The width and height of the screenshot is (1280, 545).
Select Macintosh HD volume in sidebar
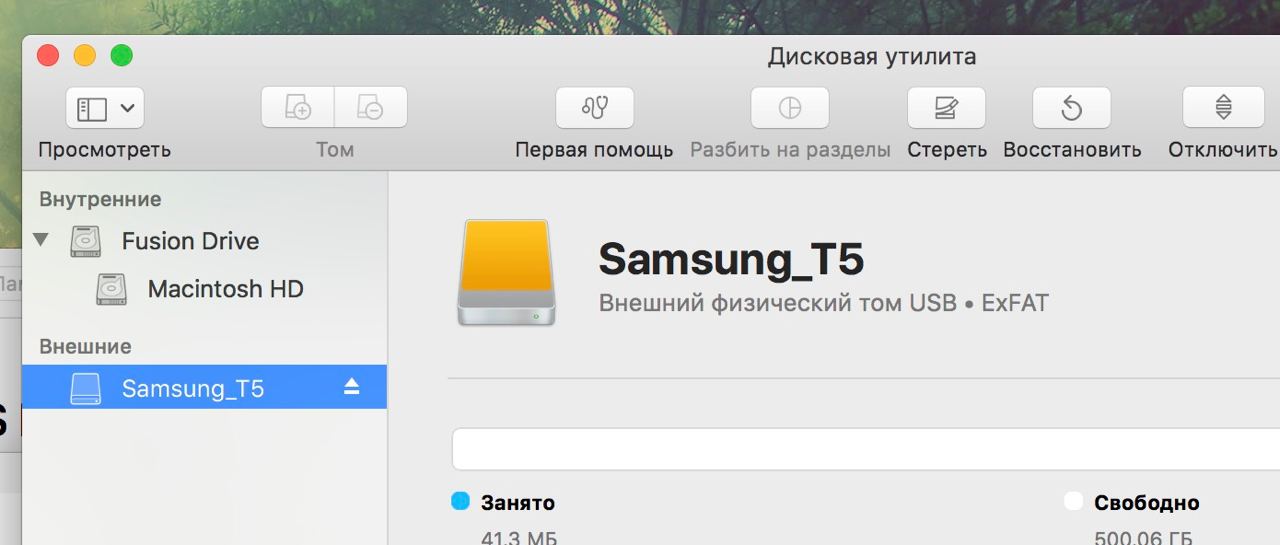[x=204, y=289]
